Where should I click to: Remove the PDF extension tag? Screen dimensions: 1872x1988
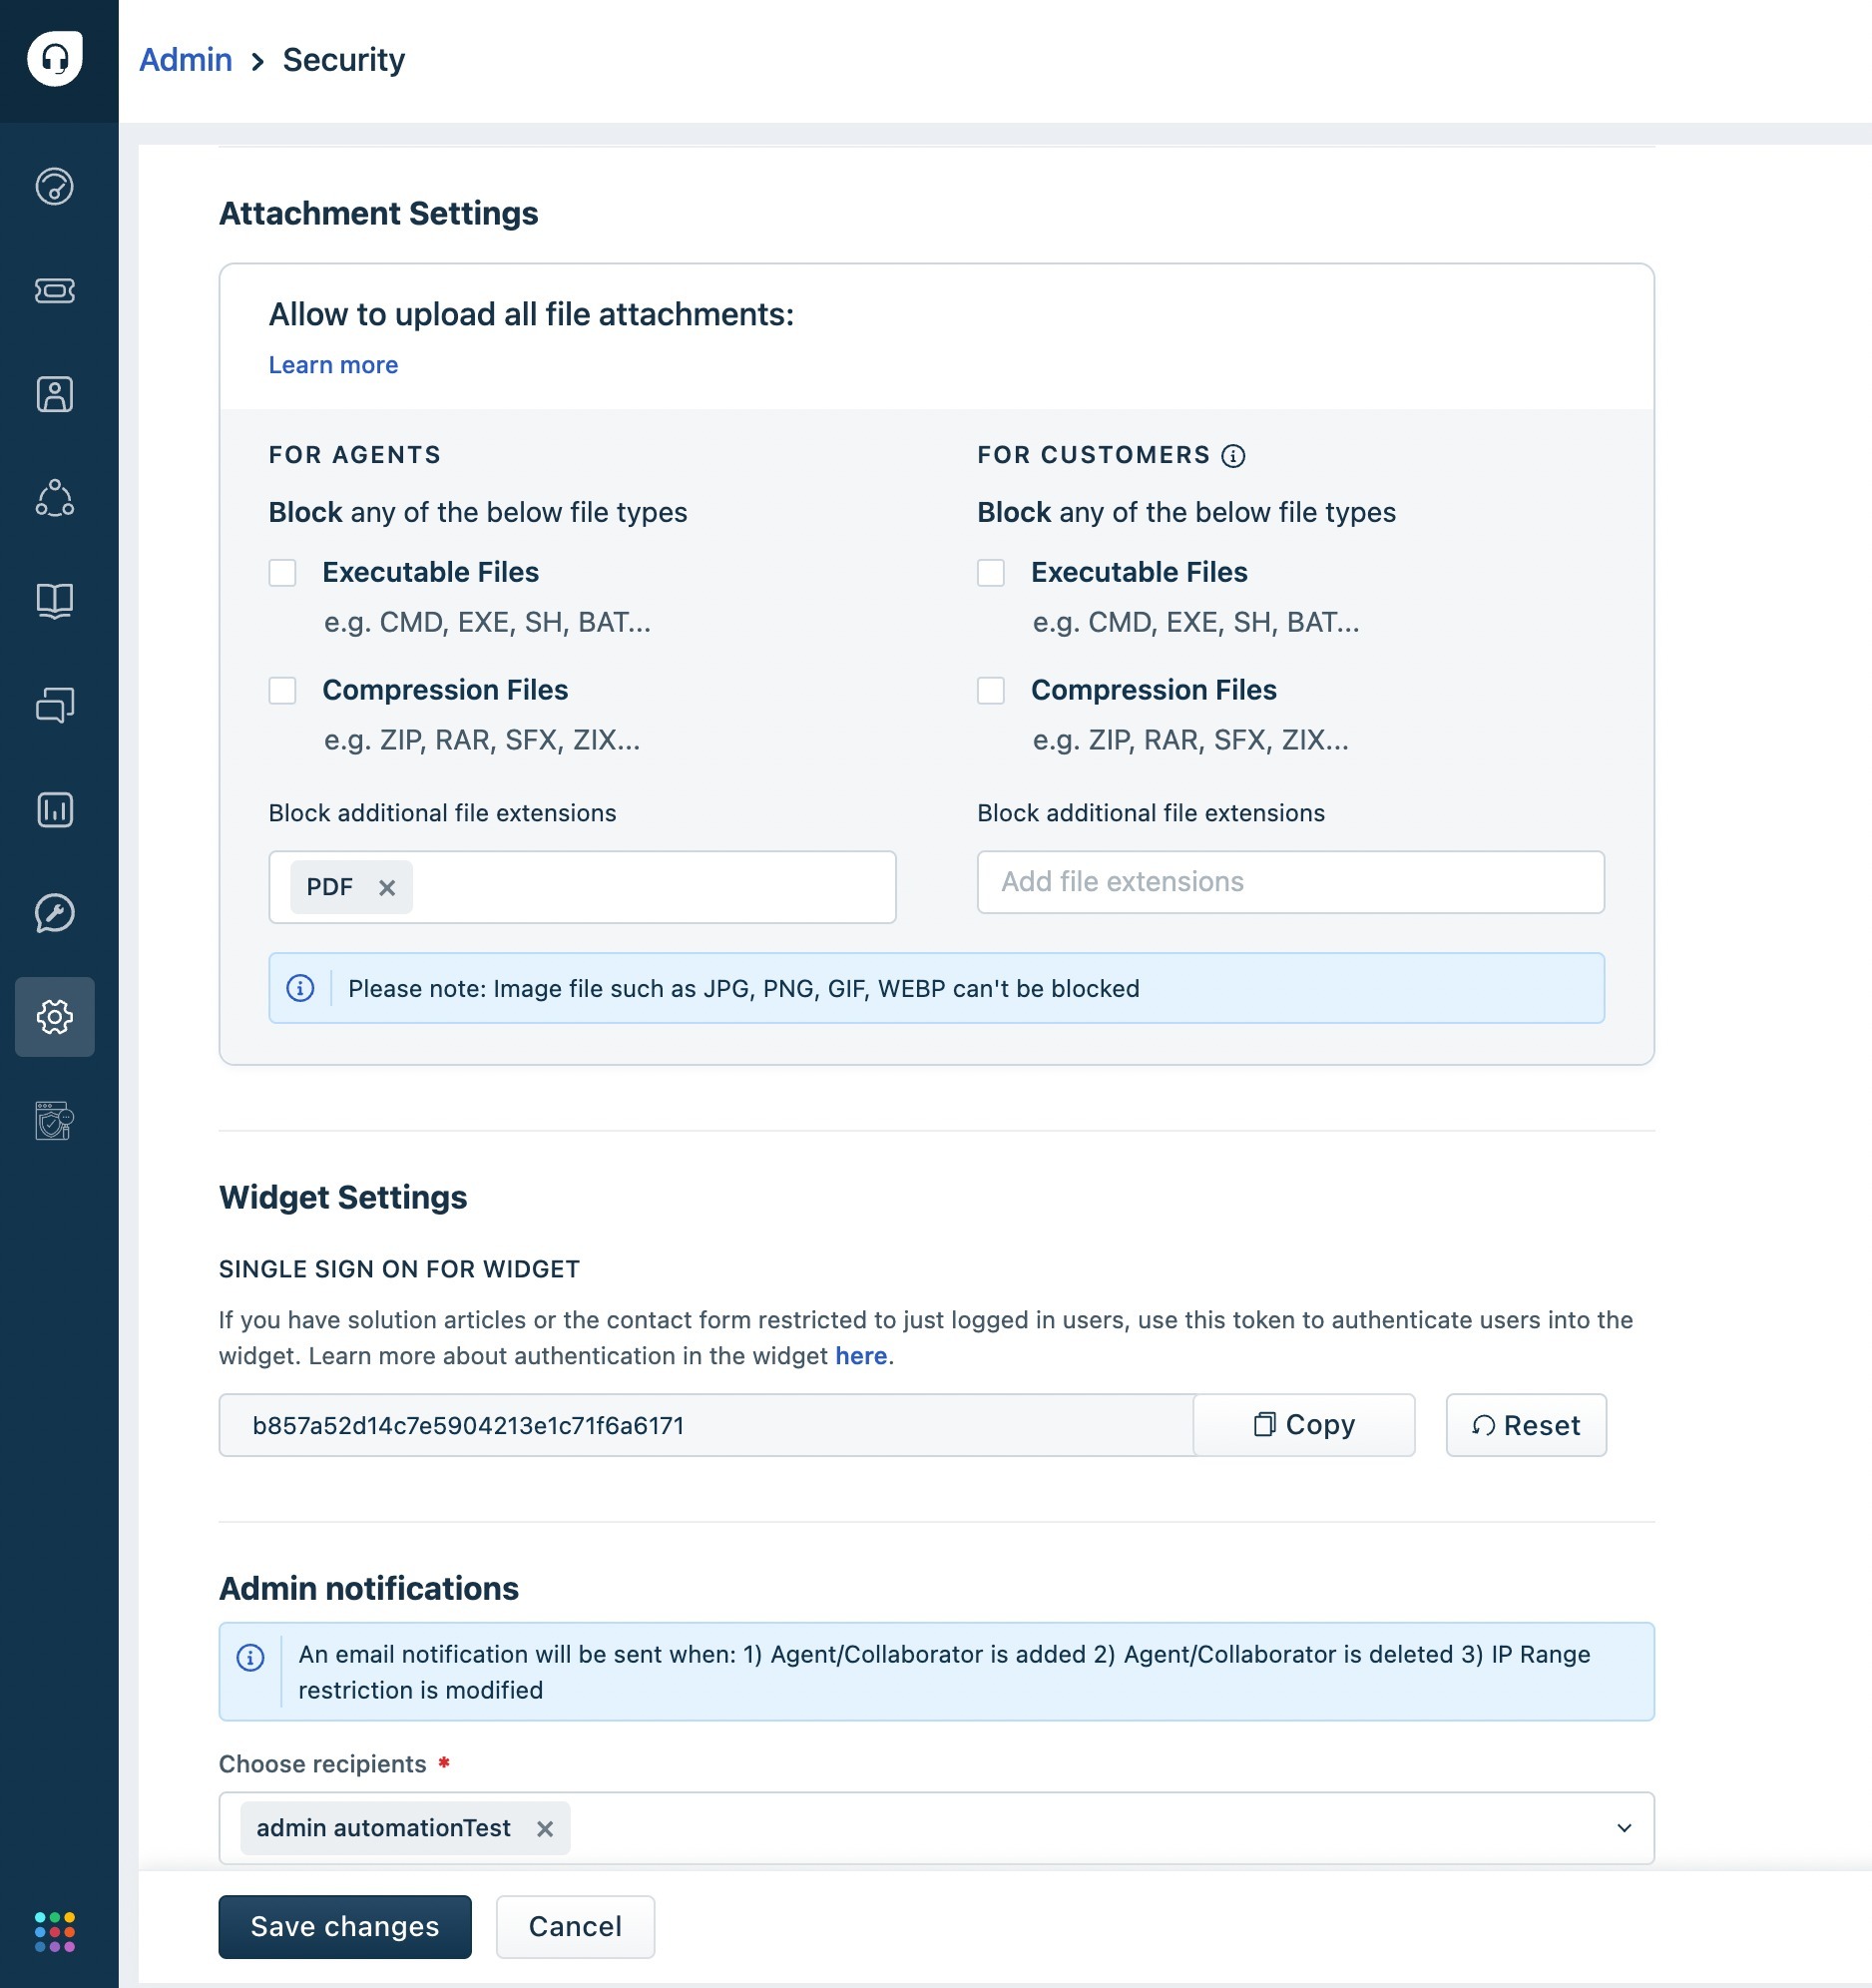[x=387, y=887]
